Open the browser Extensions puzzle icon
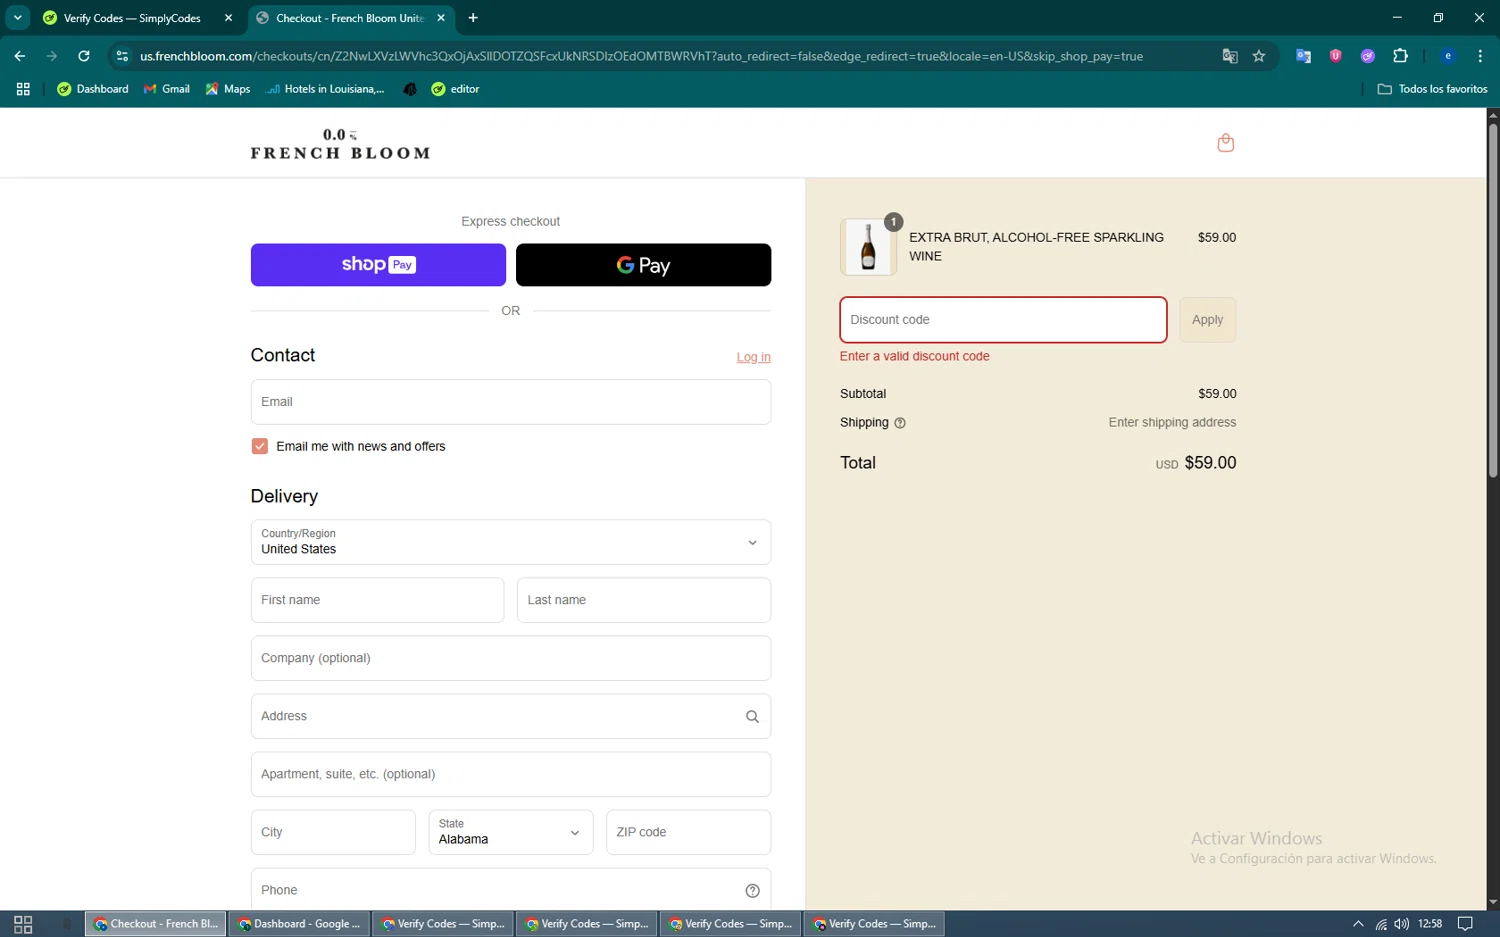This screenshot has height=937, width=1500. [x=1400, y=56]
